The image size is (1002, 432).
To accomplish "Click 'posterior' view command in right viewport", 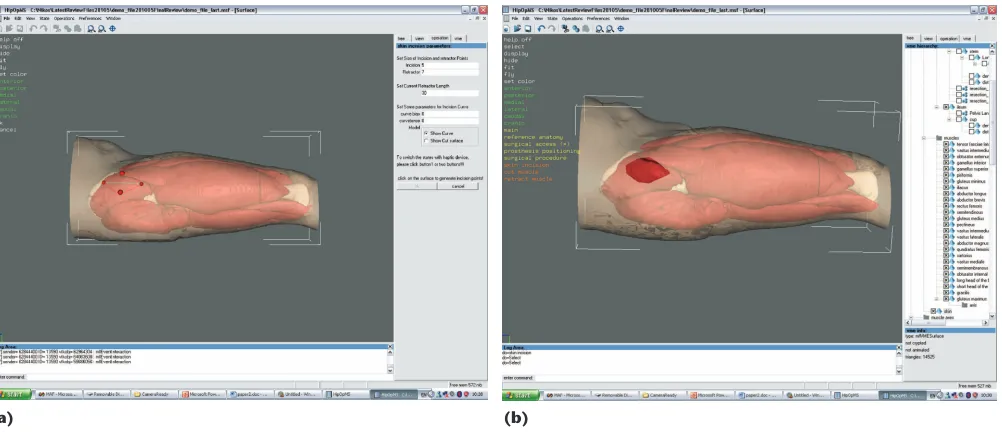I will (x=519, y=95).
